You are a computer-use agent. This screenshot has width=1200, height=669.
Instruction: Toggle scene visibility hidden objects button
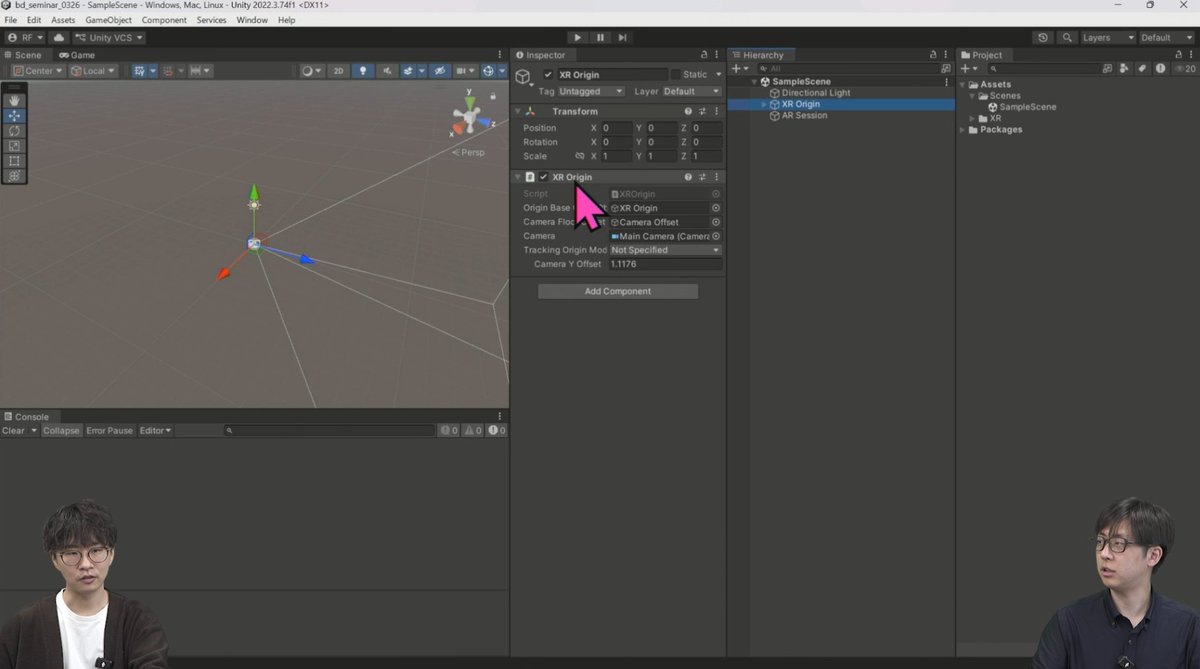point(439,71)
